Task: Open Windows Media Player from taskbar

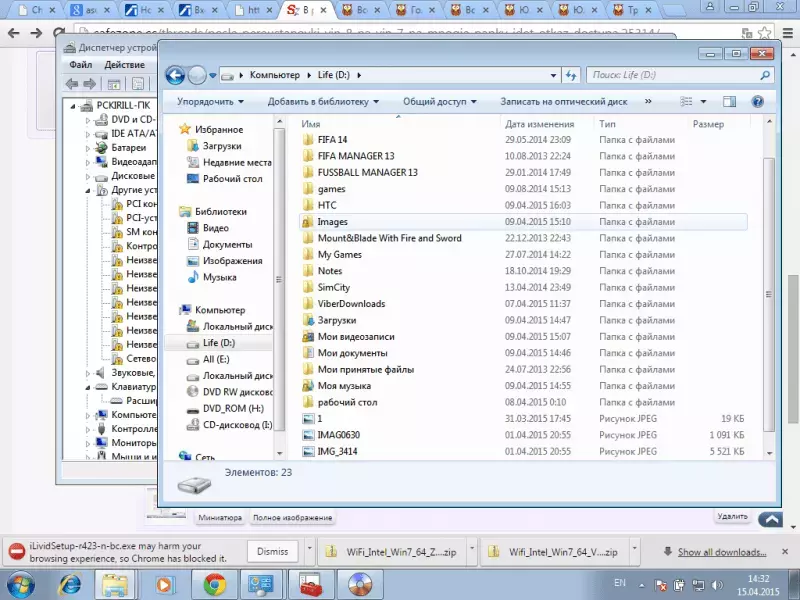Action: coord(164,585)
